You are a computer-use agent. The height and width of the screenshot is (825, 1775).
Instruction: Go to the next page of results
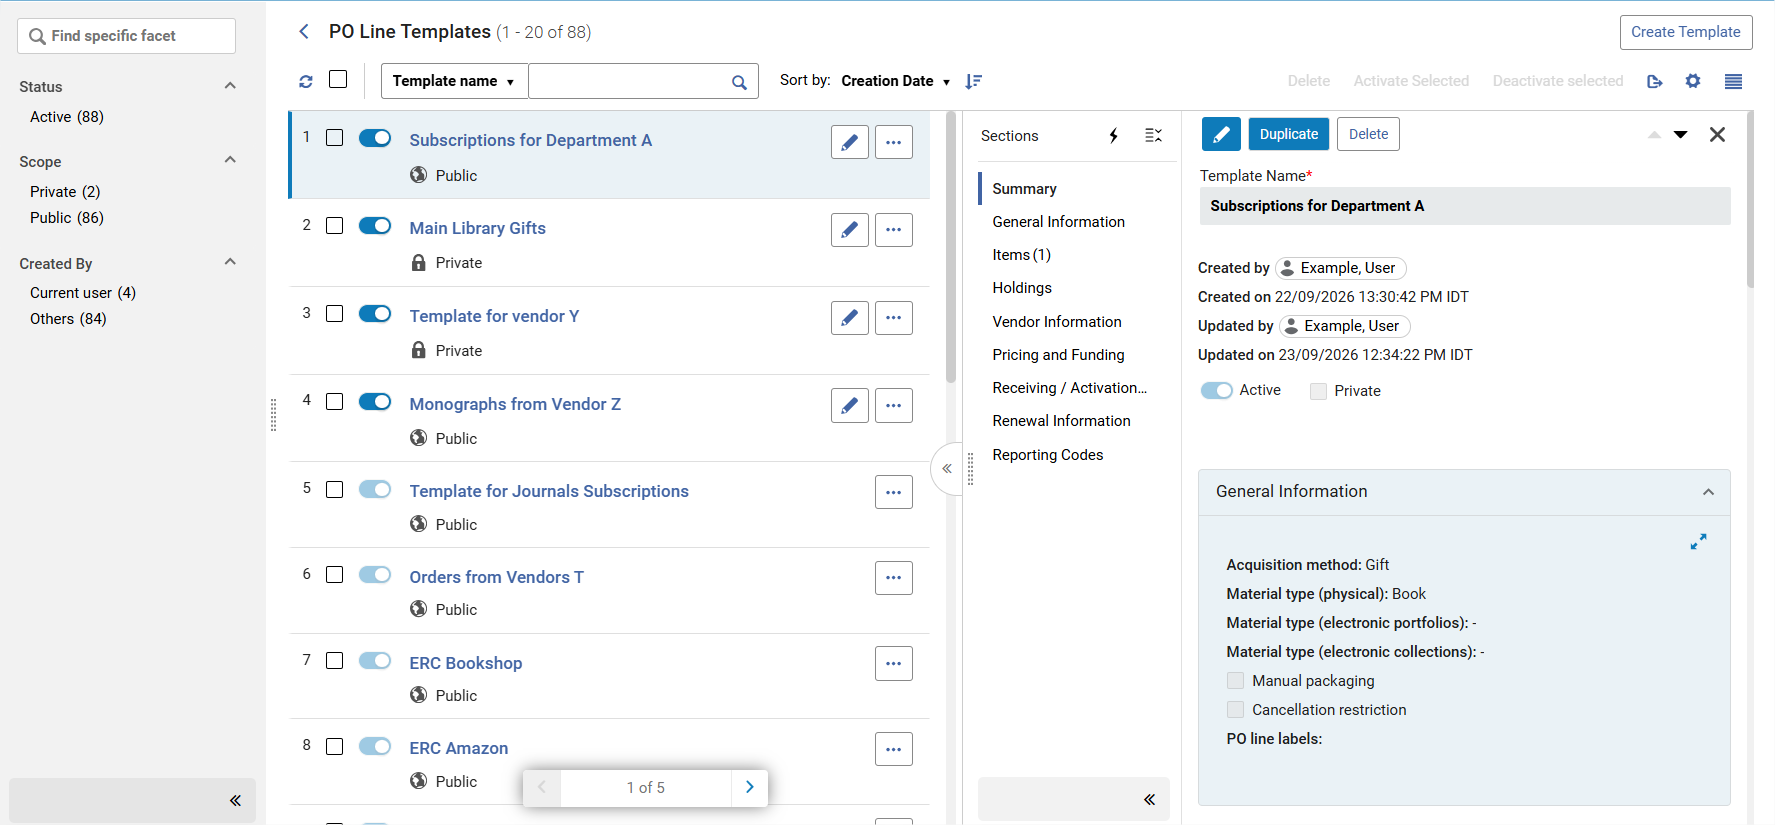(x=749, y=788)
